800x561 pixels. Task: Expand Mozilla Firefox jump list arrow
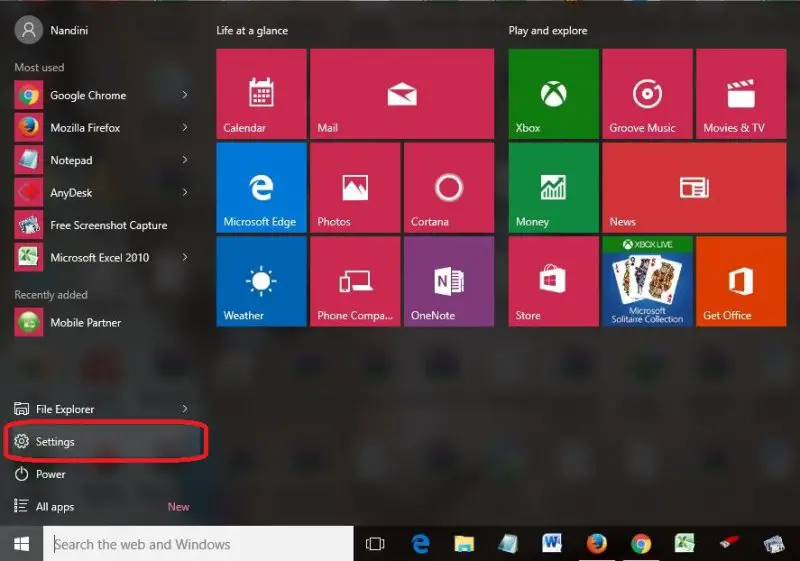(x=185, y=128)
